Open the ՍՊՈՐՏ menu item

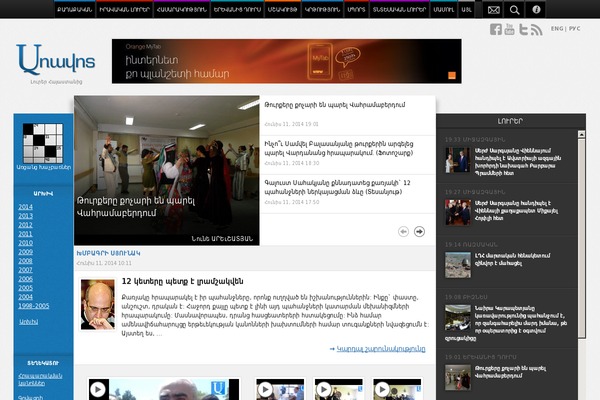click(x=356, y=10)
